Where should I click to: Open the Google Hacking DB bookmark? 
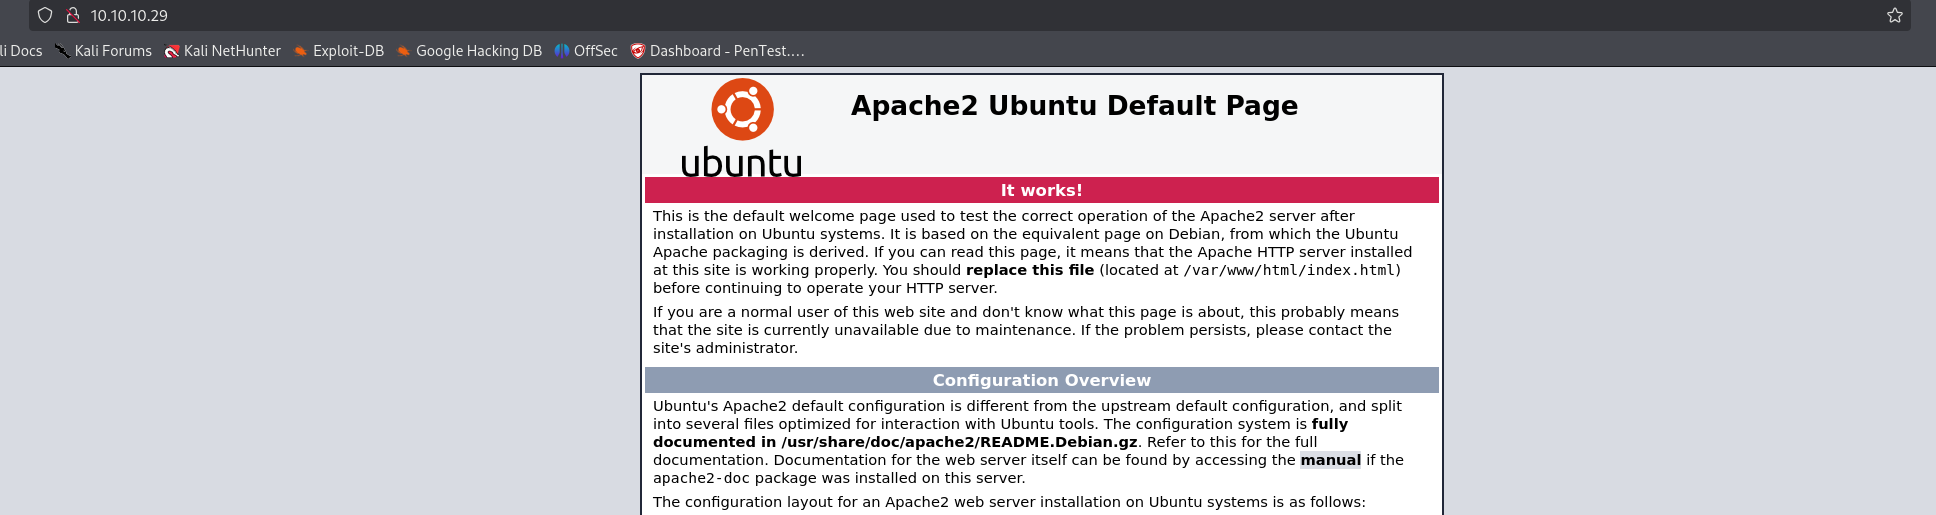(469, 51)
